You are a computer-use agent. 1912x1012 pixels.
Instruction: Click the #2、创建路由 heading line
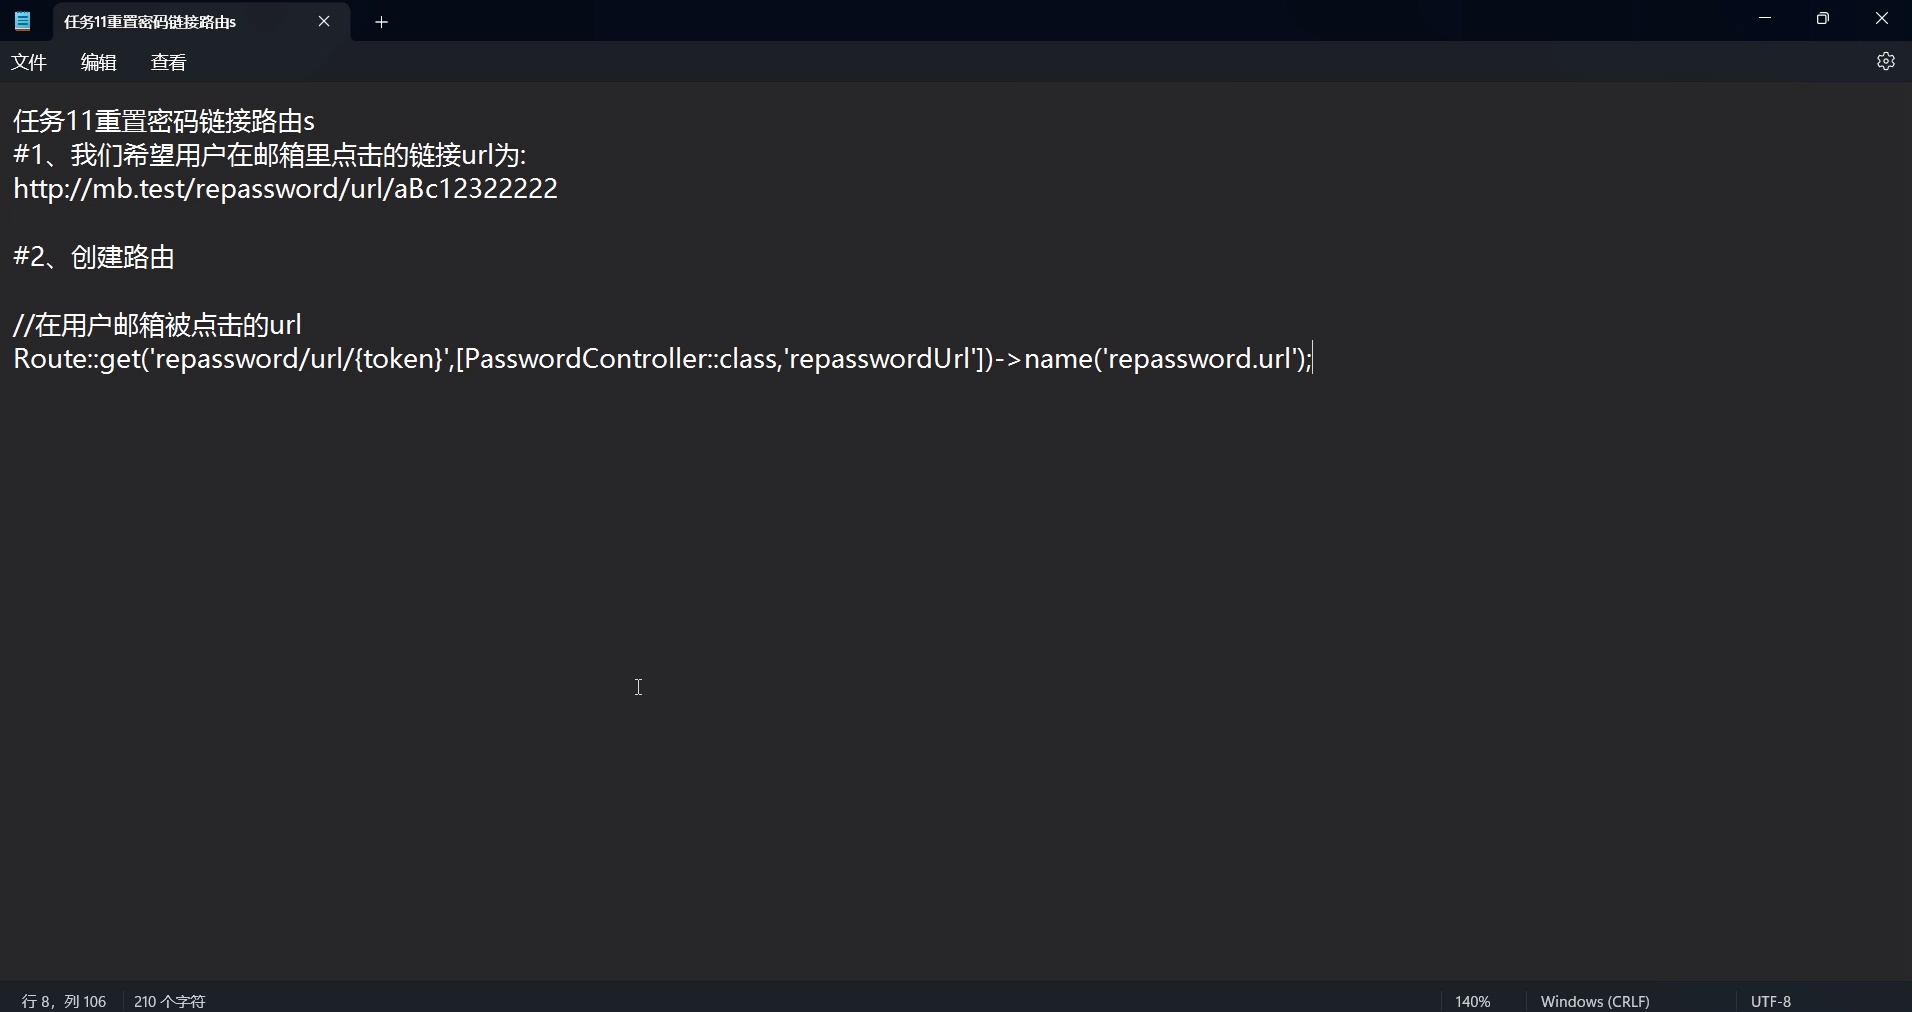coord(92,257)
